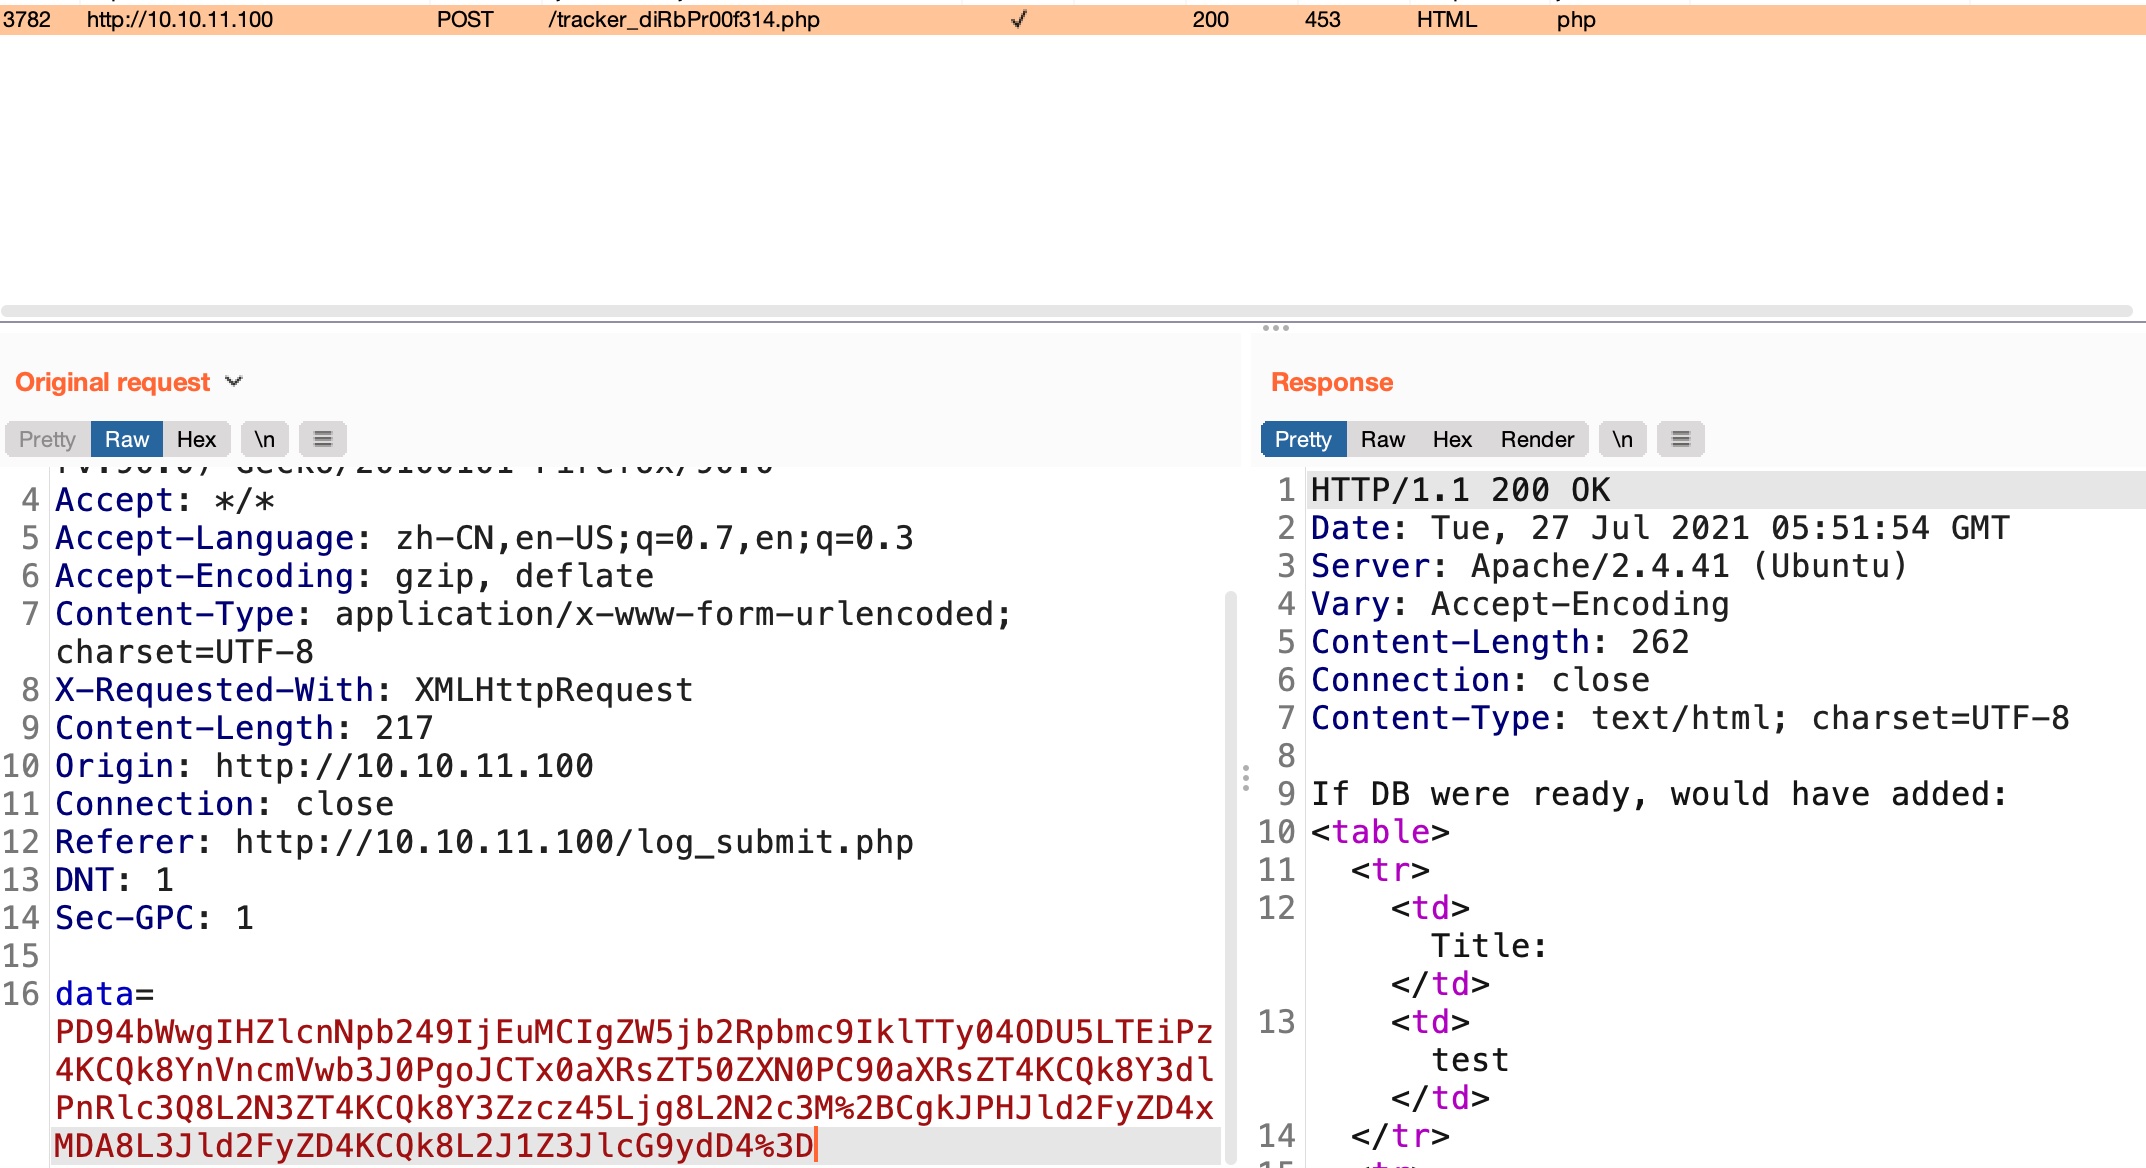Image resolution: width=2146 pixels, height=1168 pixels.
Task: Show Render view of the response
Action: point(1536,439)
